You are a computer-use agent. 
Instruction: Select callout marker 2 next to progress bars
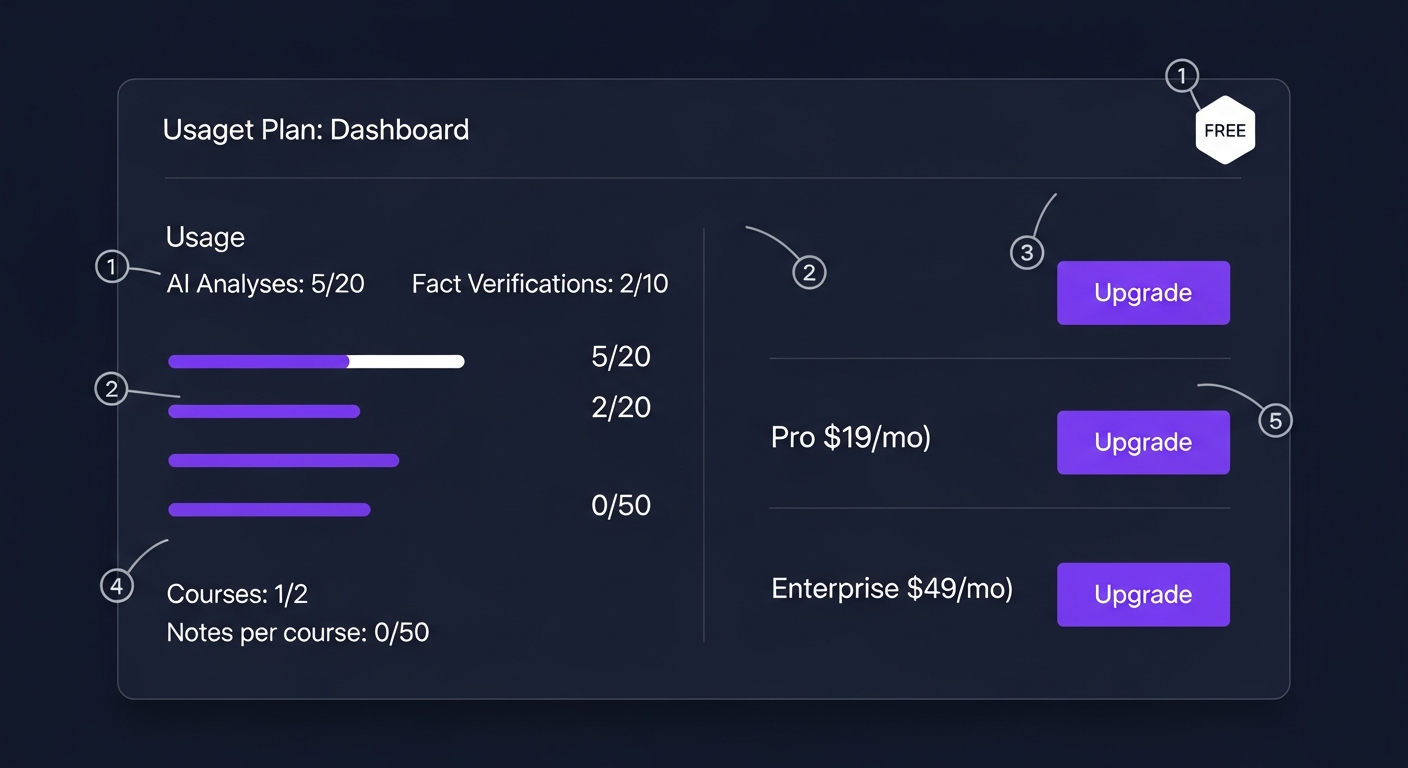click(x=112, y=388)
